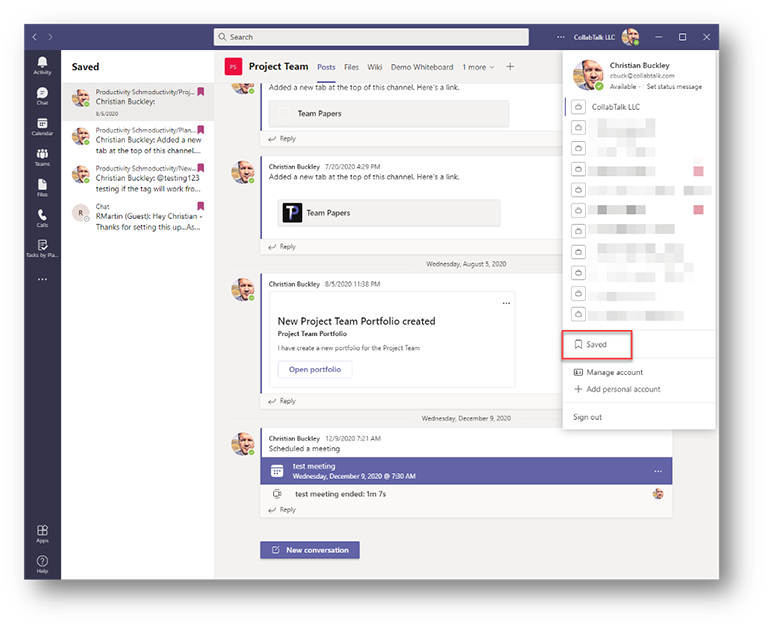Select Saved in profile menu
Viewport: 768px width, 628px height.
(597, 344)
